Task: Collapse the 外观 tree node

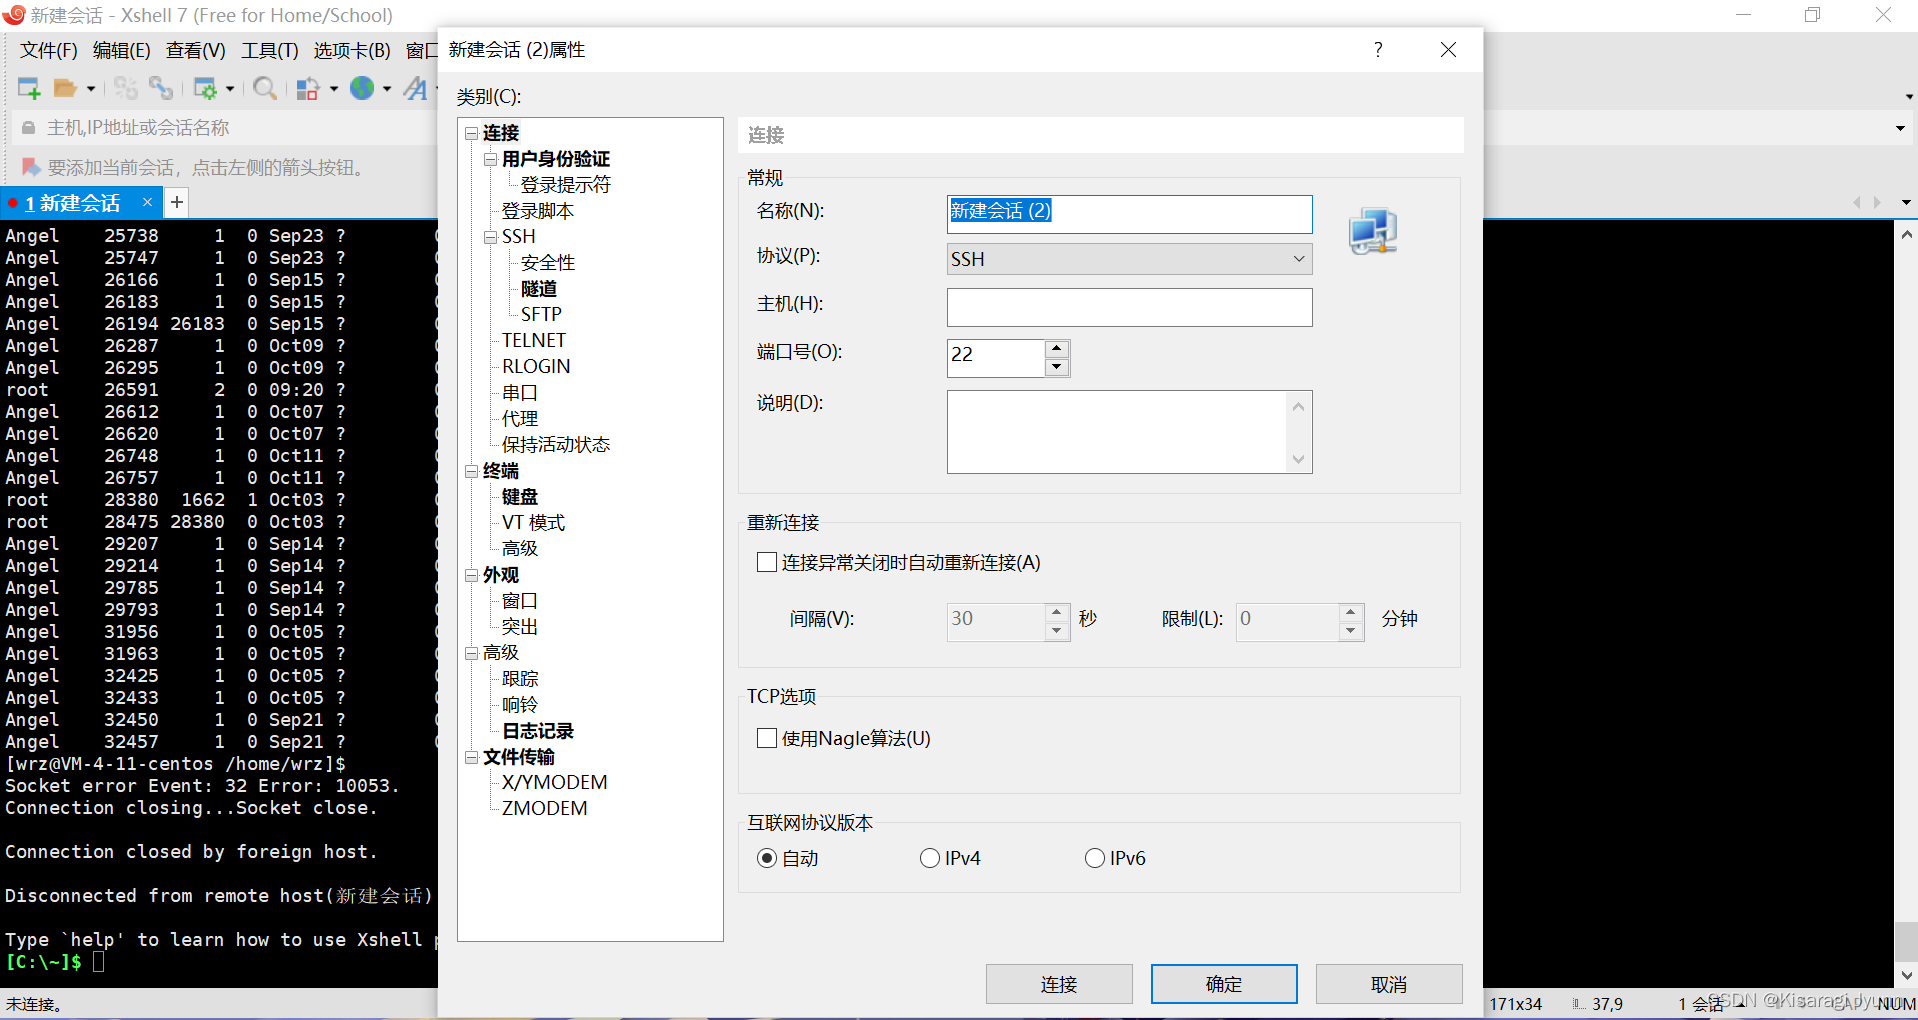Action: pyautogui.click(x=471, y=575)
